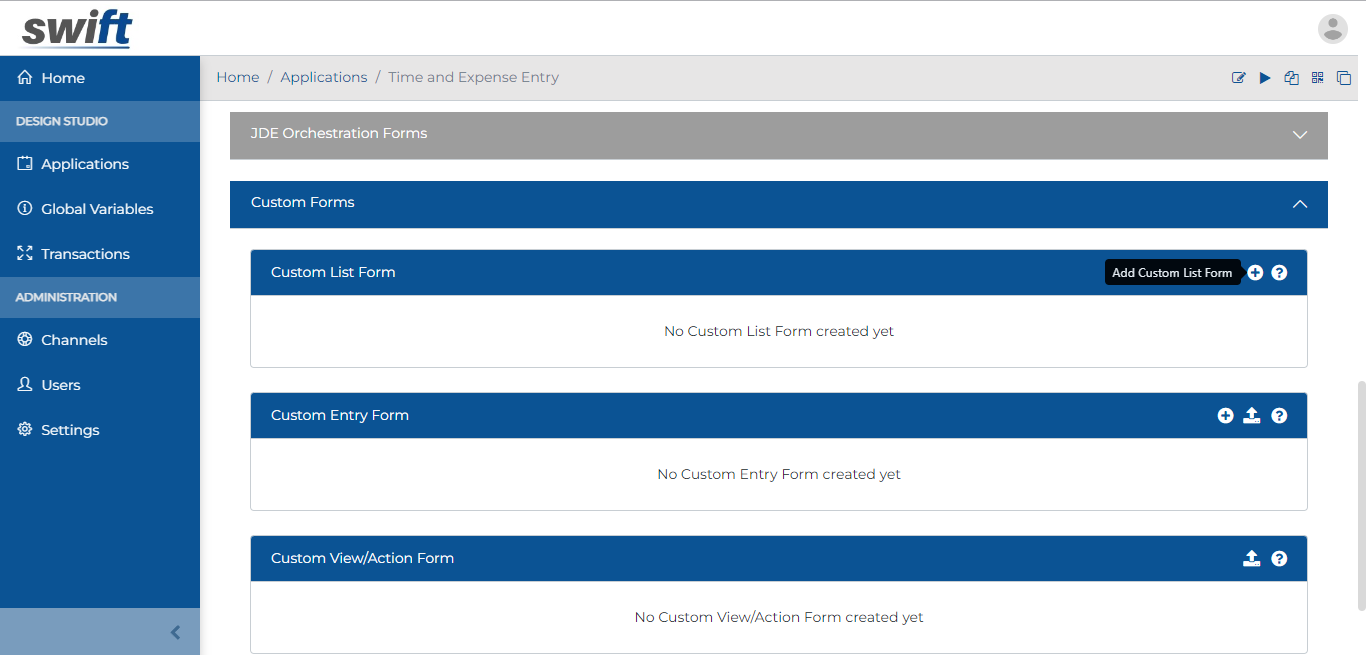Open the Applications breadcrumb link
This screenshot has height=655, width=1366.
point(324,77)
